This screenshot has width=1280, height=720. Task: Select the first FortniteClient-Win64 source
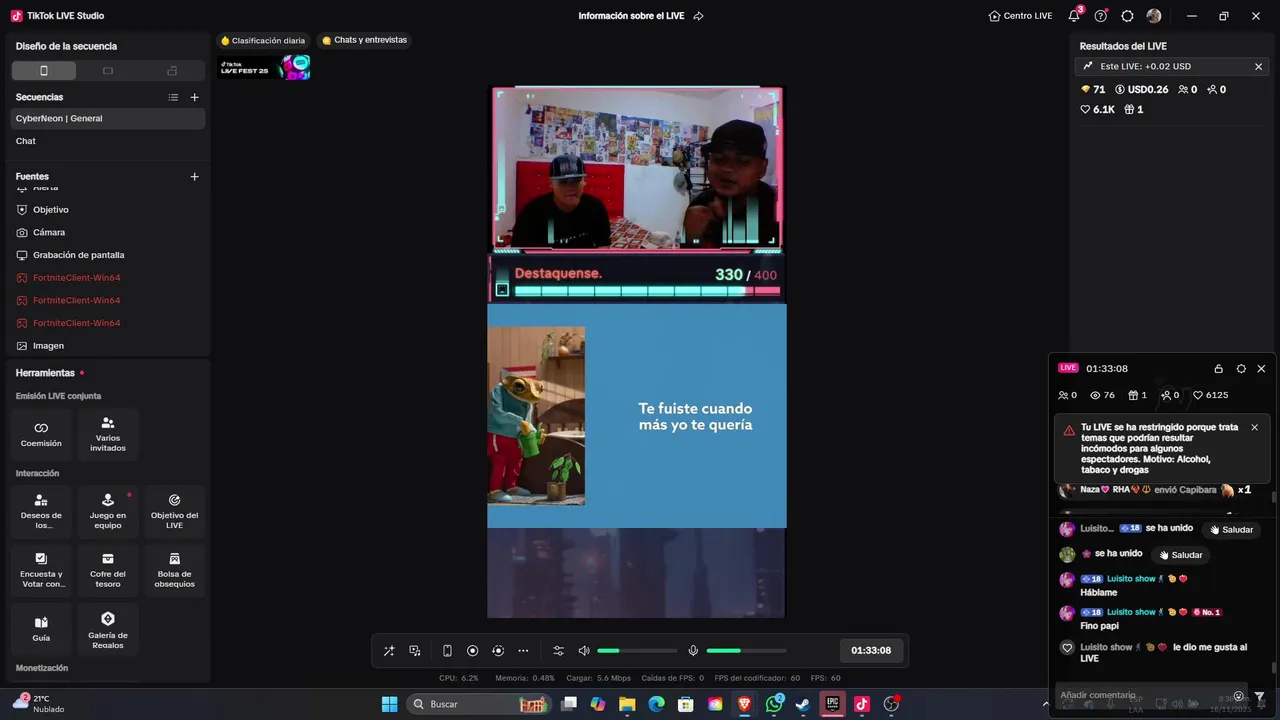[x=108, y=278]
